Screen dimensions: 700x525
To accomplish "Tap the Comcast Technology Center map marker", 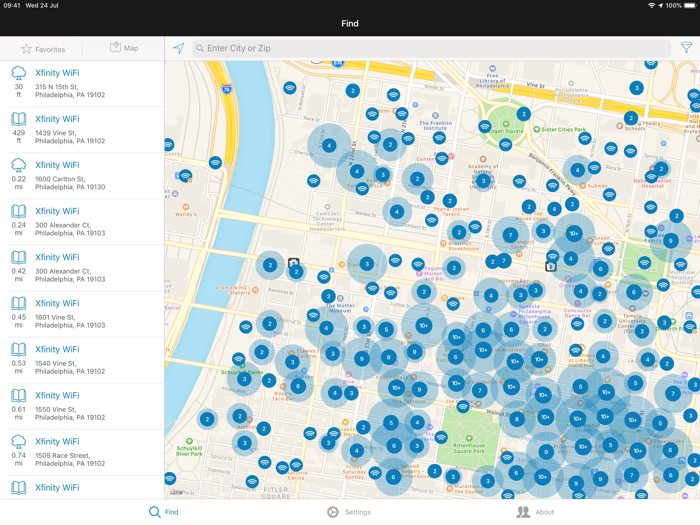I will coord(327,207).
